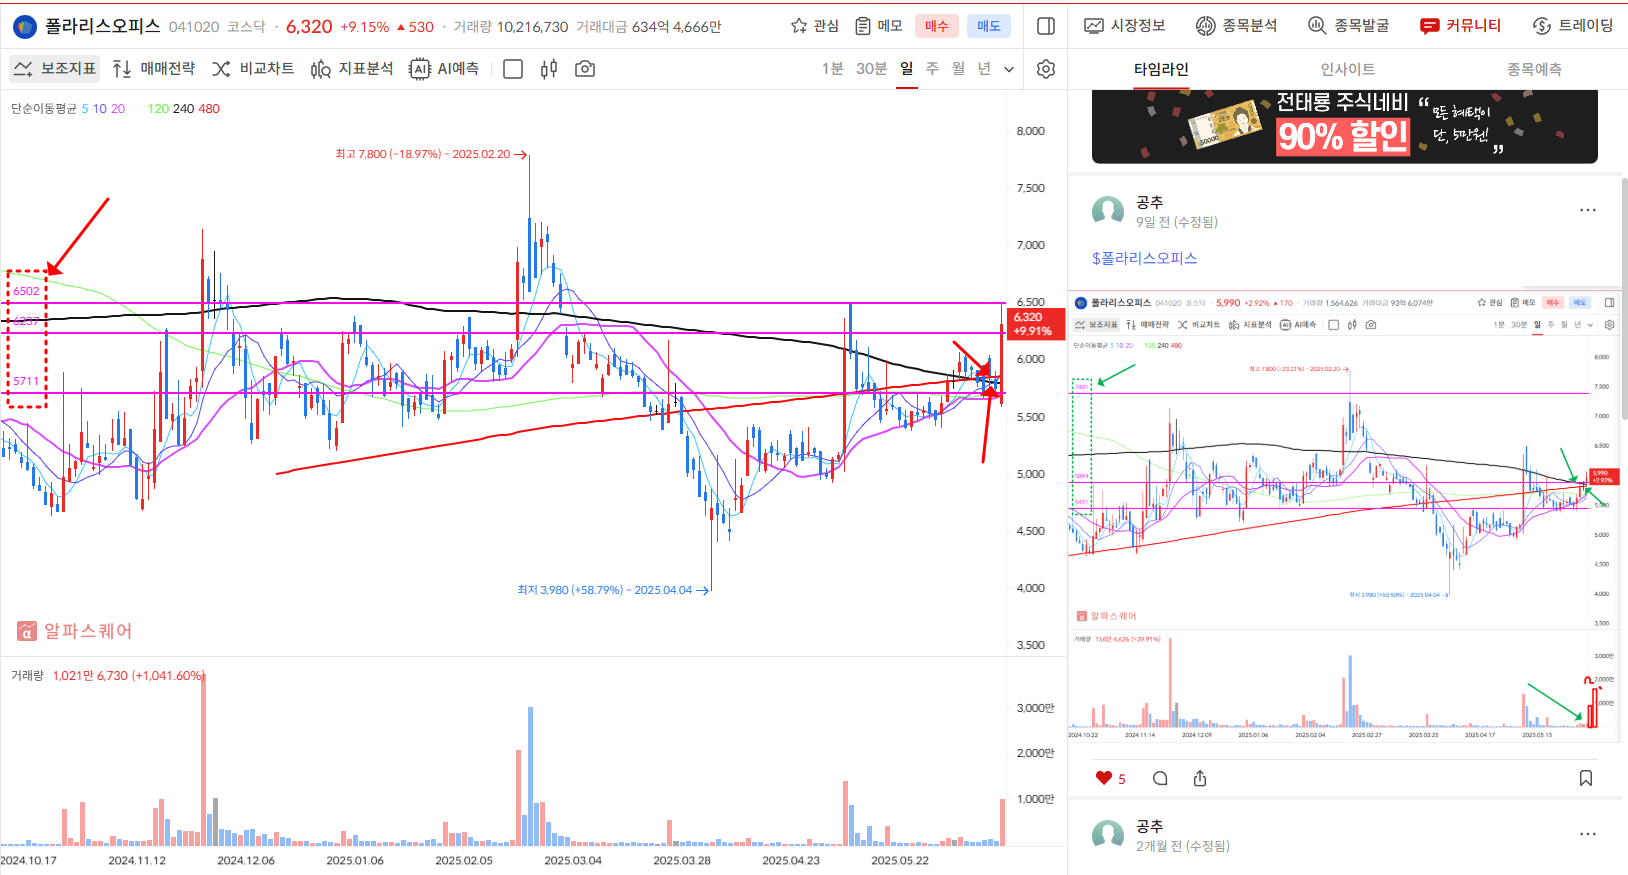The image size is (1628, 875).
Task: Click 공추 username on first post
Action: [x=1149, y=202]
